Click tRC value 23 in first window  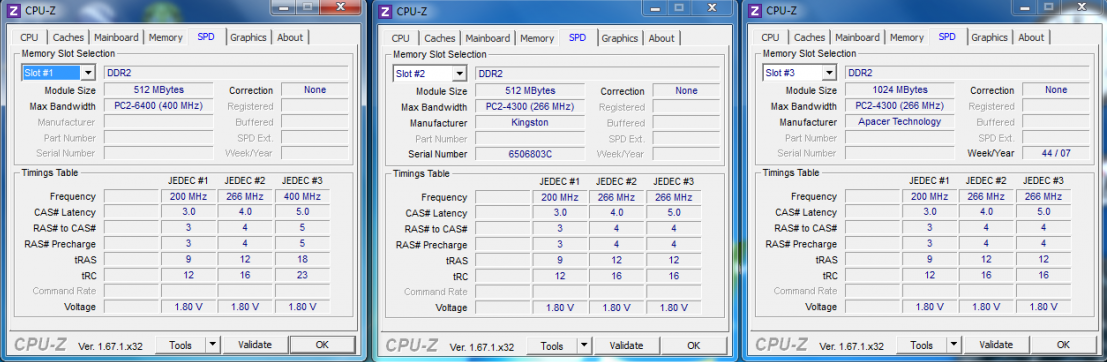pos(302,275)
